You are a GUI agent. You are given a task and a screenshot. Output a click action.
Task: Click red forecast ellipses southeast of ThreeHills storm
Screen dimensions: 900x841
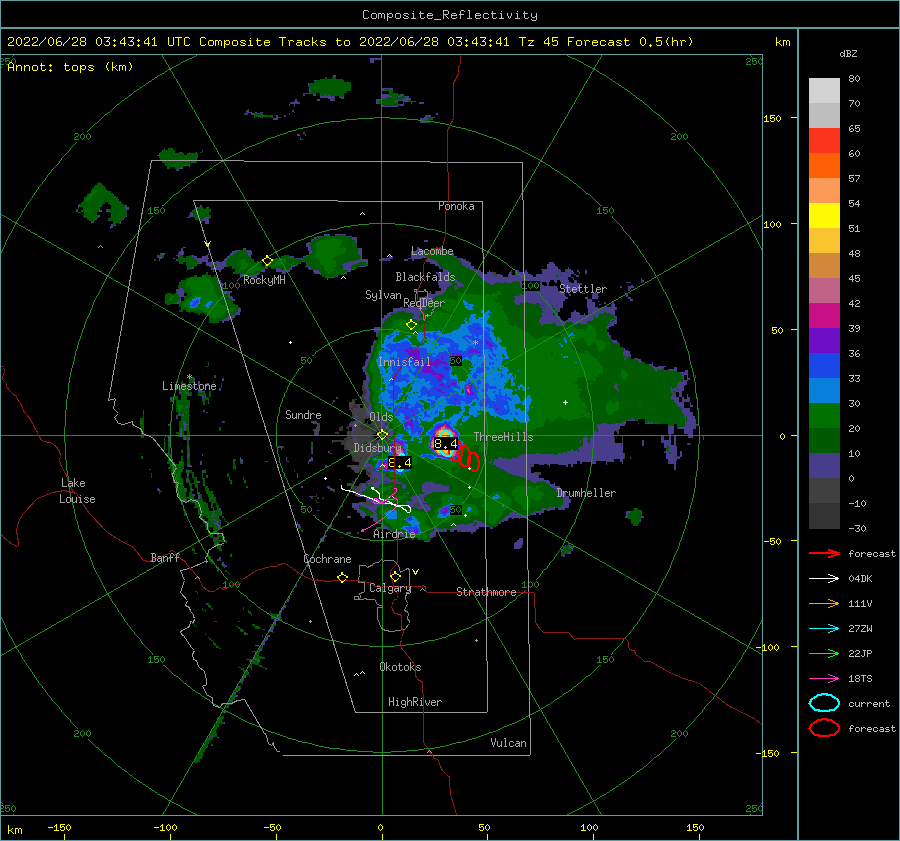pos(466,458)
